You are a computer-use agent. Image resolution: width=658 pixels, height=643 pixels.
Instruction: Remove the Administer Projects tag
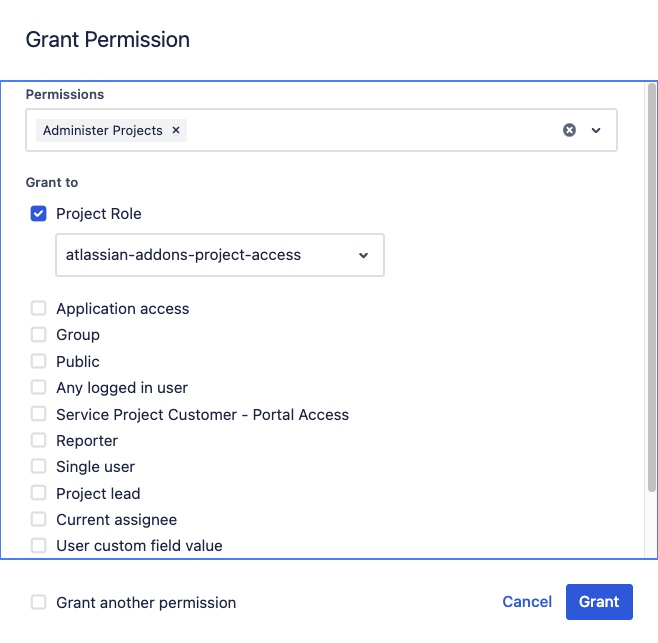tap(176, 130)
